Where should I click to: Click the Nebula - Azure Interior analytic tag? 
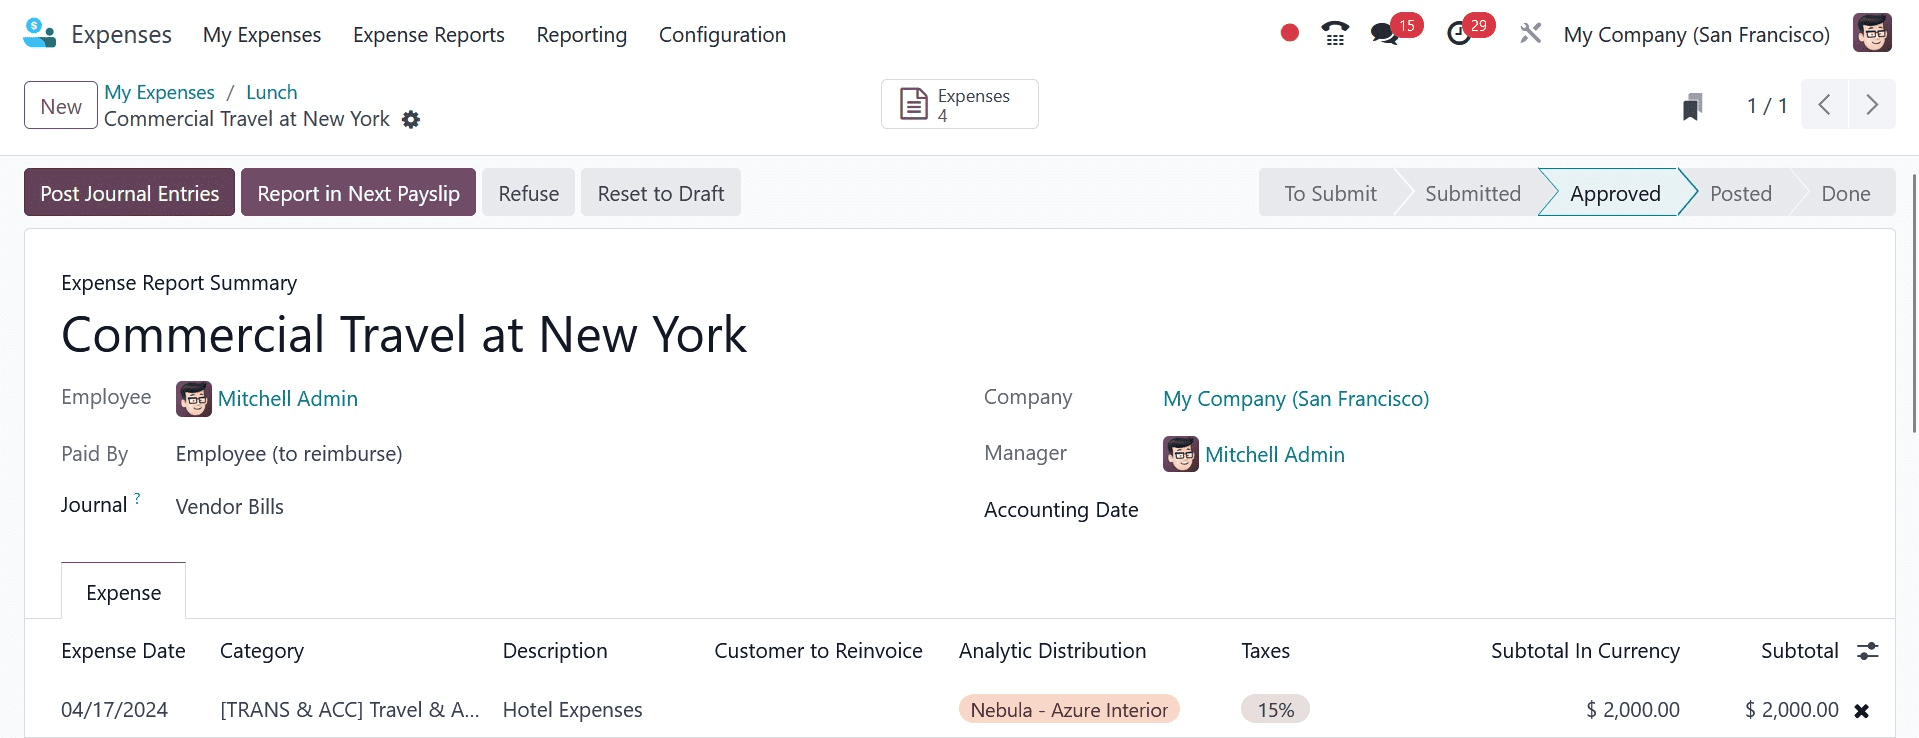point(1069,710)
